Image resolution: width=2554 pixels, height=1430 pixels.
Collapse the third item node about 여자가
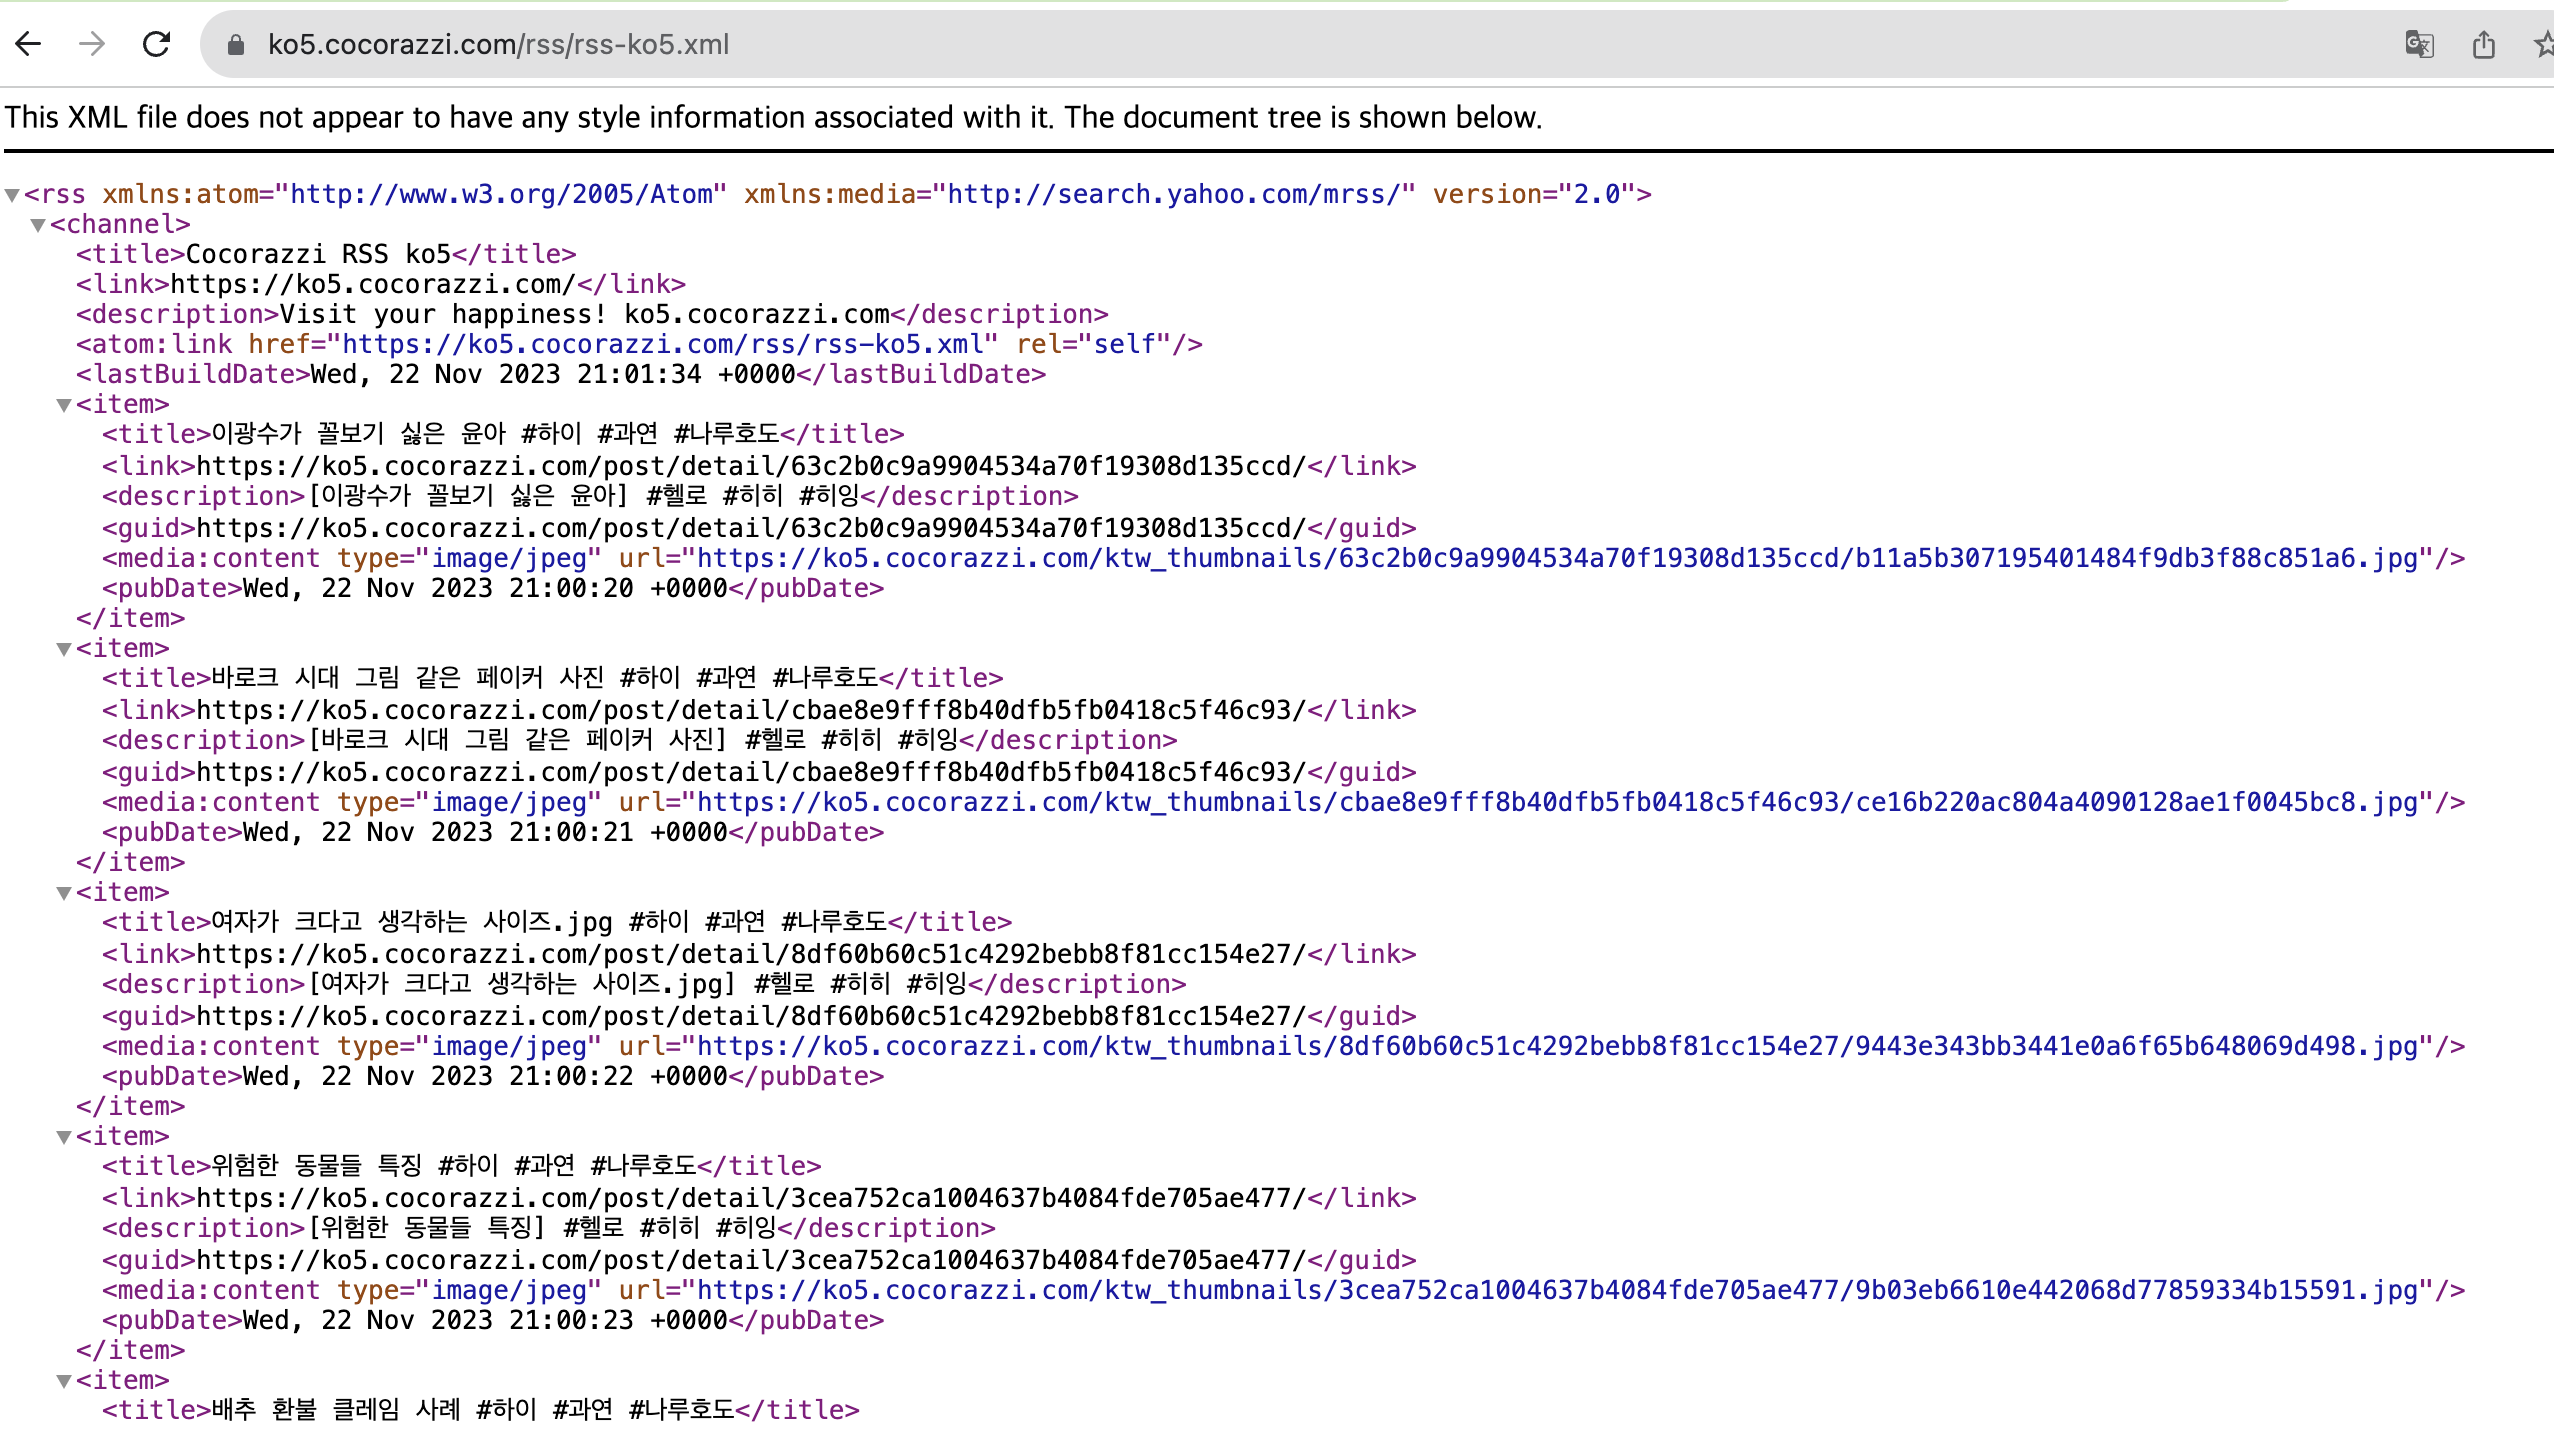pyautogui.click(x=64, y=893)
